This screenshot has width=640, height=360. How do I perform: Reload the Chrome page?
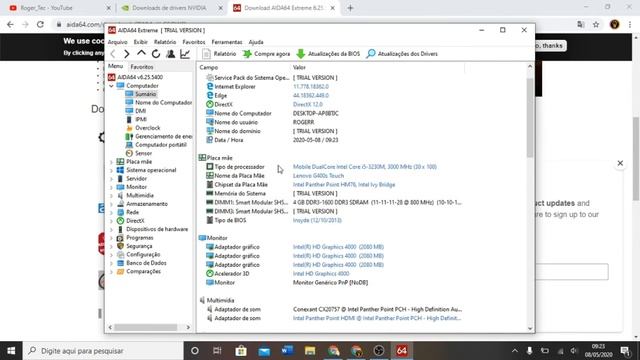40,24
